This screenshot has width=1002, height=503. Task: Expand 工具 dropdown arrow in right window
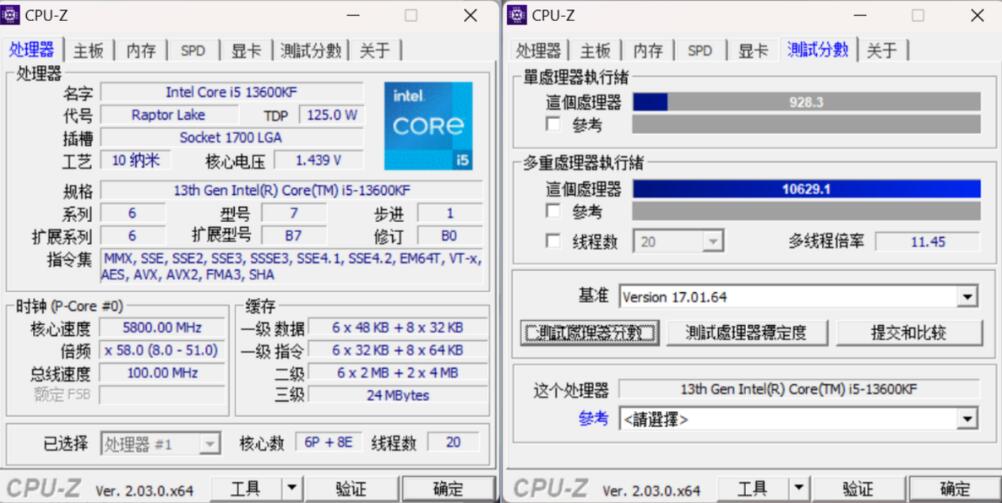point(798,488)
